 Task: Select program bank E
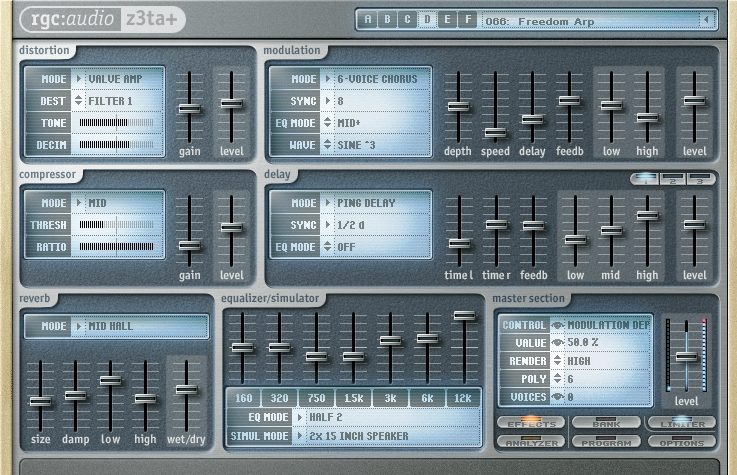pos(447,20)
